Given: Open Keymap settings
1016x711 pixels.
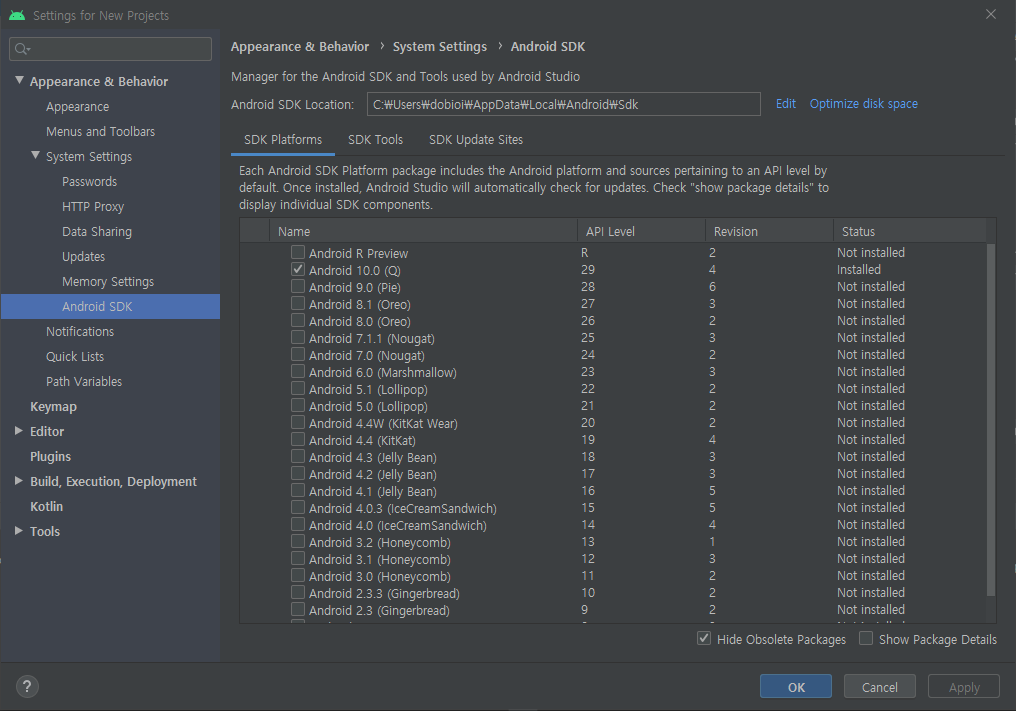Looking at the screenshot, I should tap(53, 407).
